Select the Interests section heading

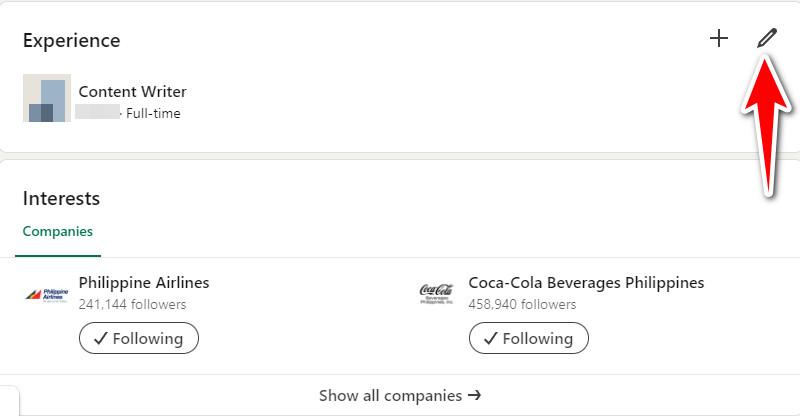(x=61, y=198)
